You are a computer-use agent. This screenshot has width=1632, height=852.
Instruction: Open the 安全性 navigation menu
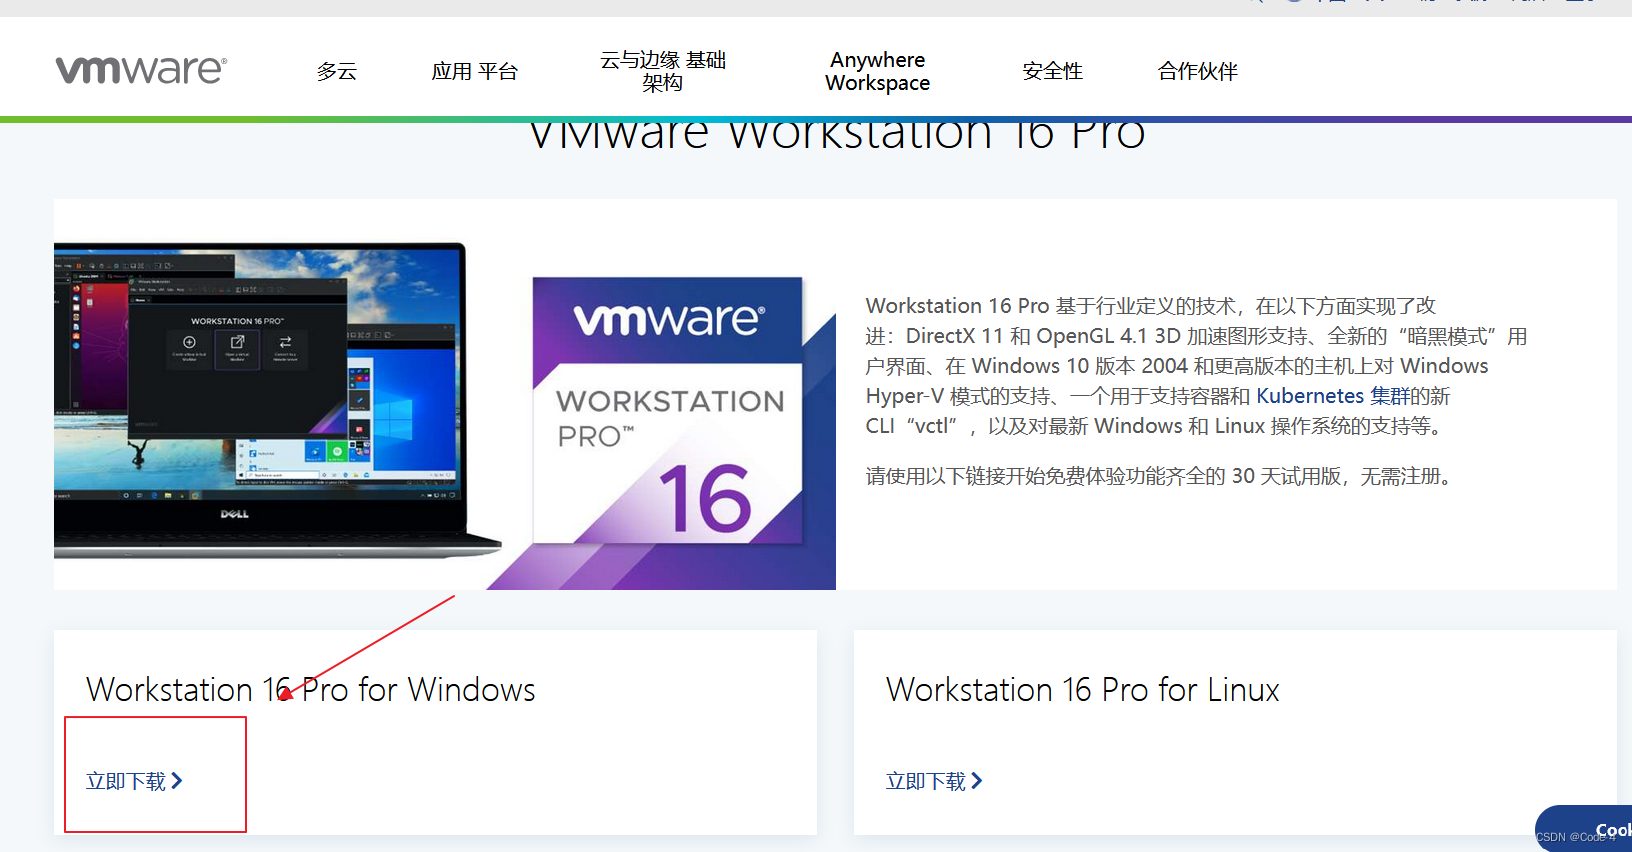point(1053,71)
